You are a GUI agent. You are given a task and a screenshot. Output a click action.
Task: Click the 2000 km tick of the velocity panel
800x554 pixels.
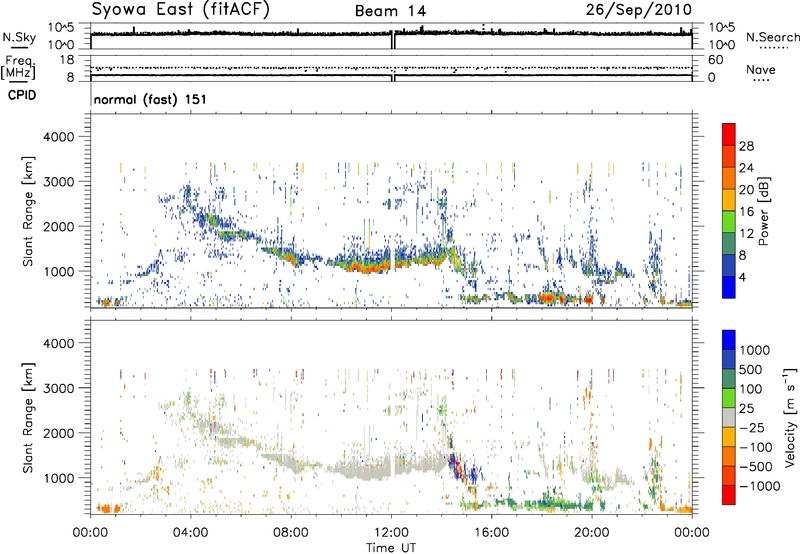pos(59,433)
